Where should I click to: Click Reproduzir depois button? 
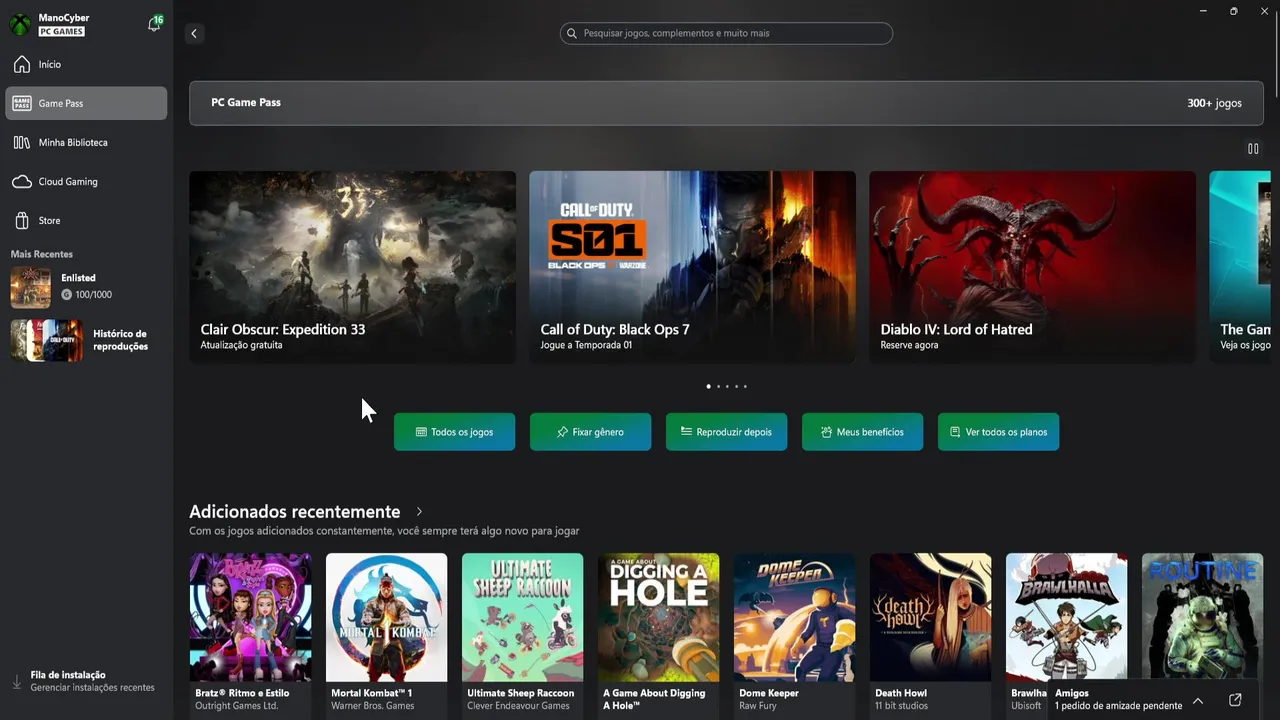tap(726, 432)
